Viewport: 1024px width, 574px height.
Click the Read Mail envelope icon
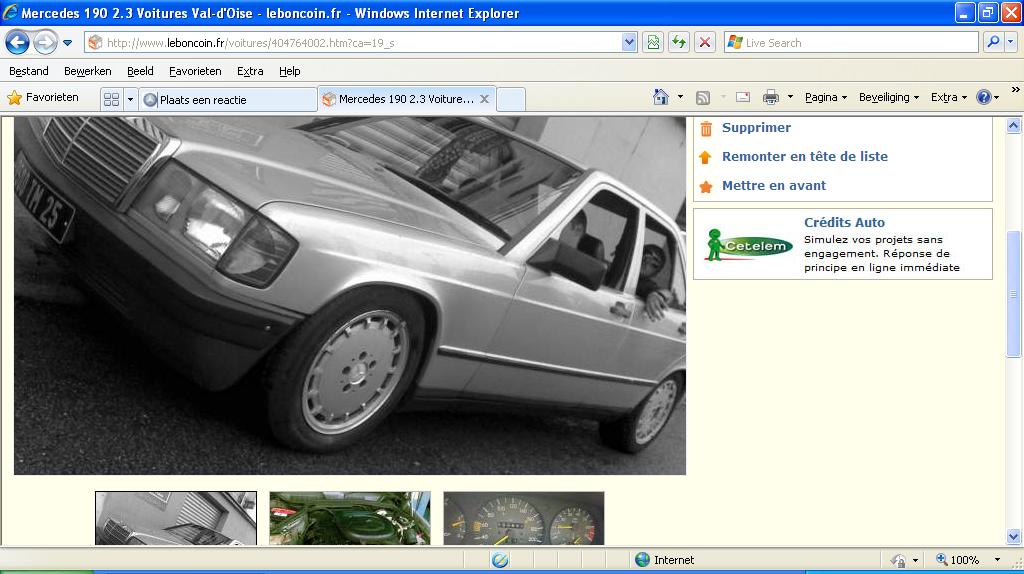[743, 97]
